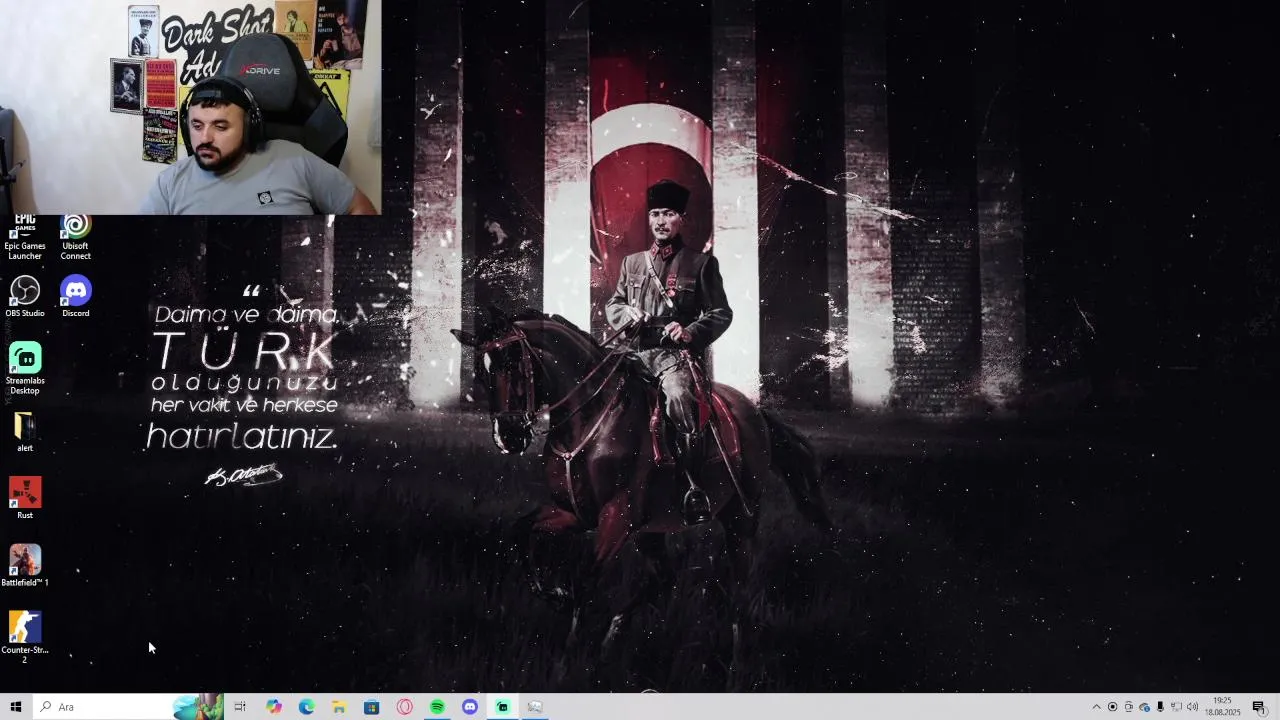
Task: Open the notification action center
Action: coord(1259,707)
